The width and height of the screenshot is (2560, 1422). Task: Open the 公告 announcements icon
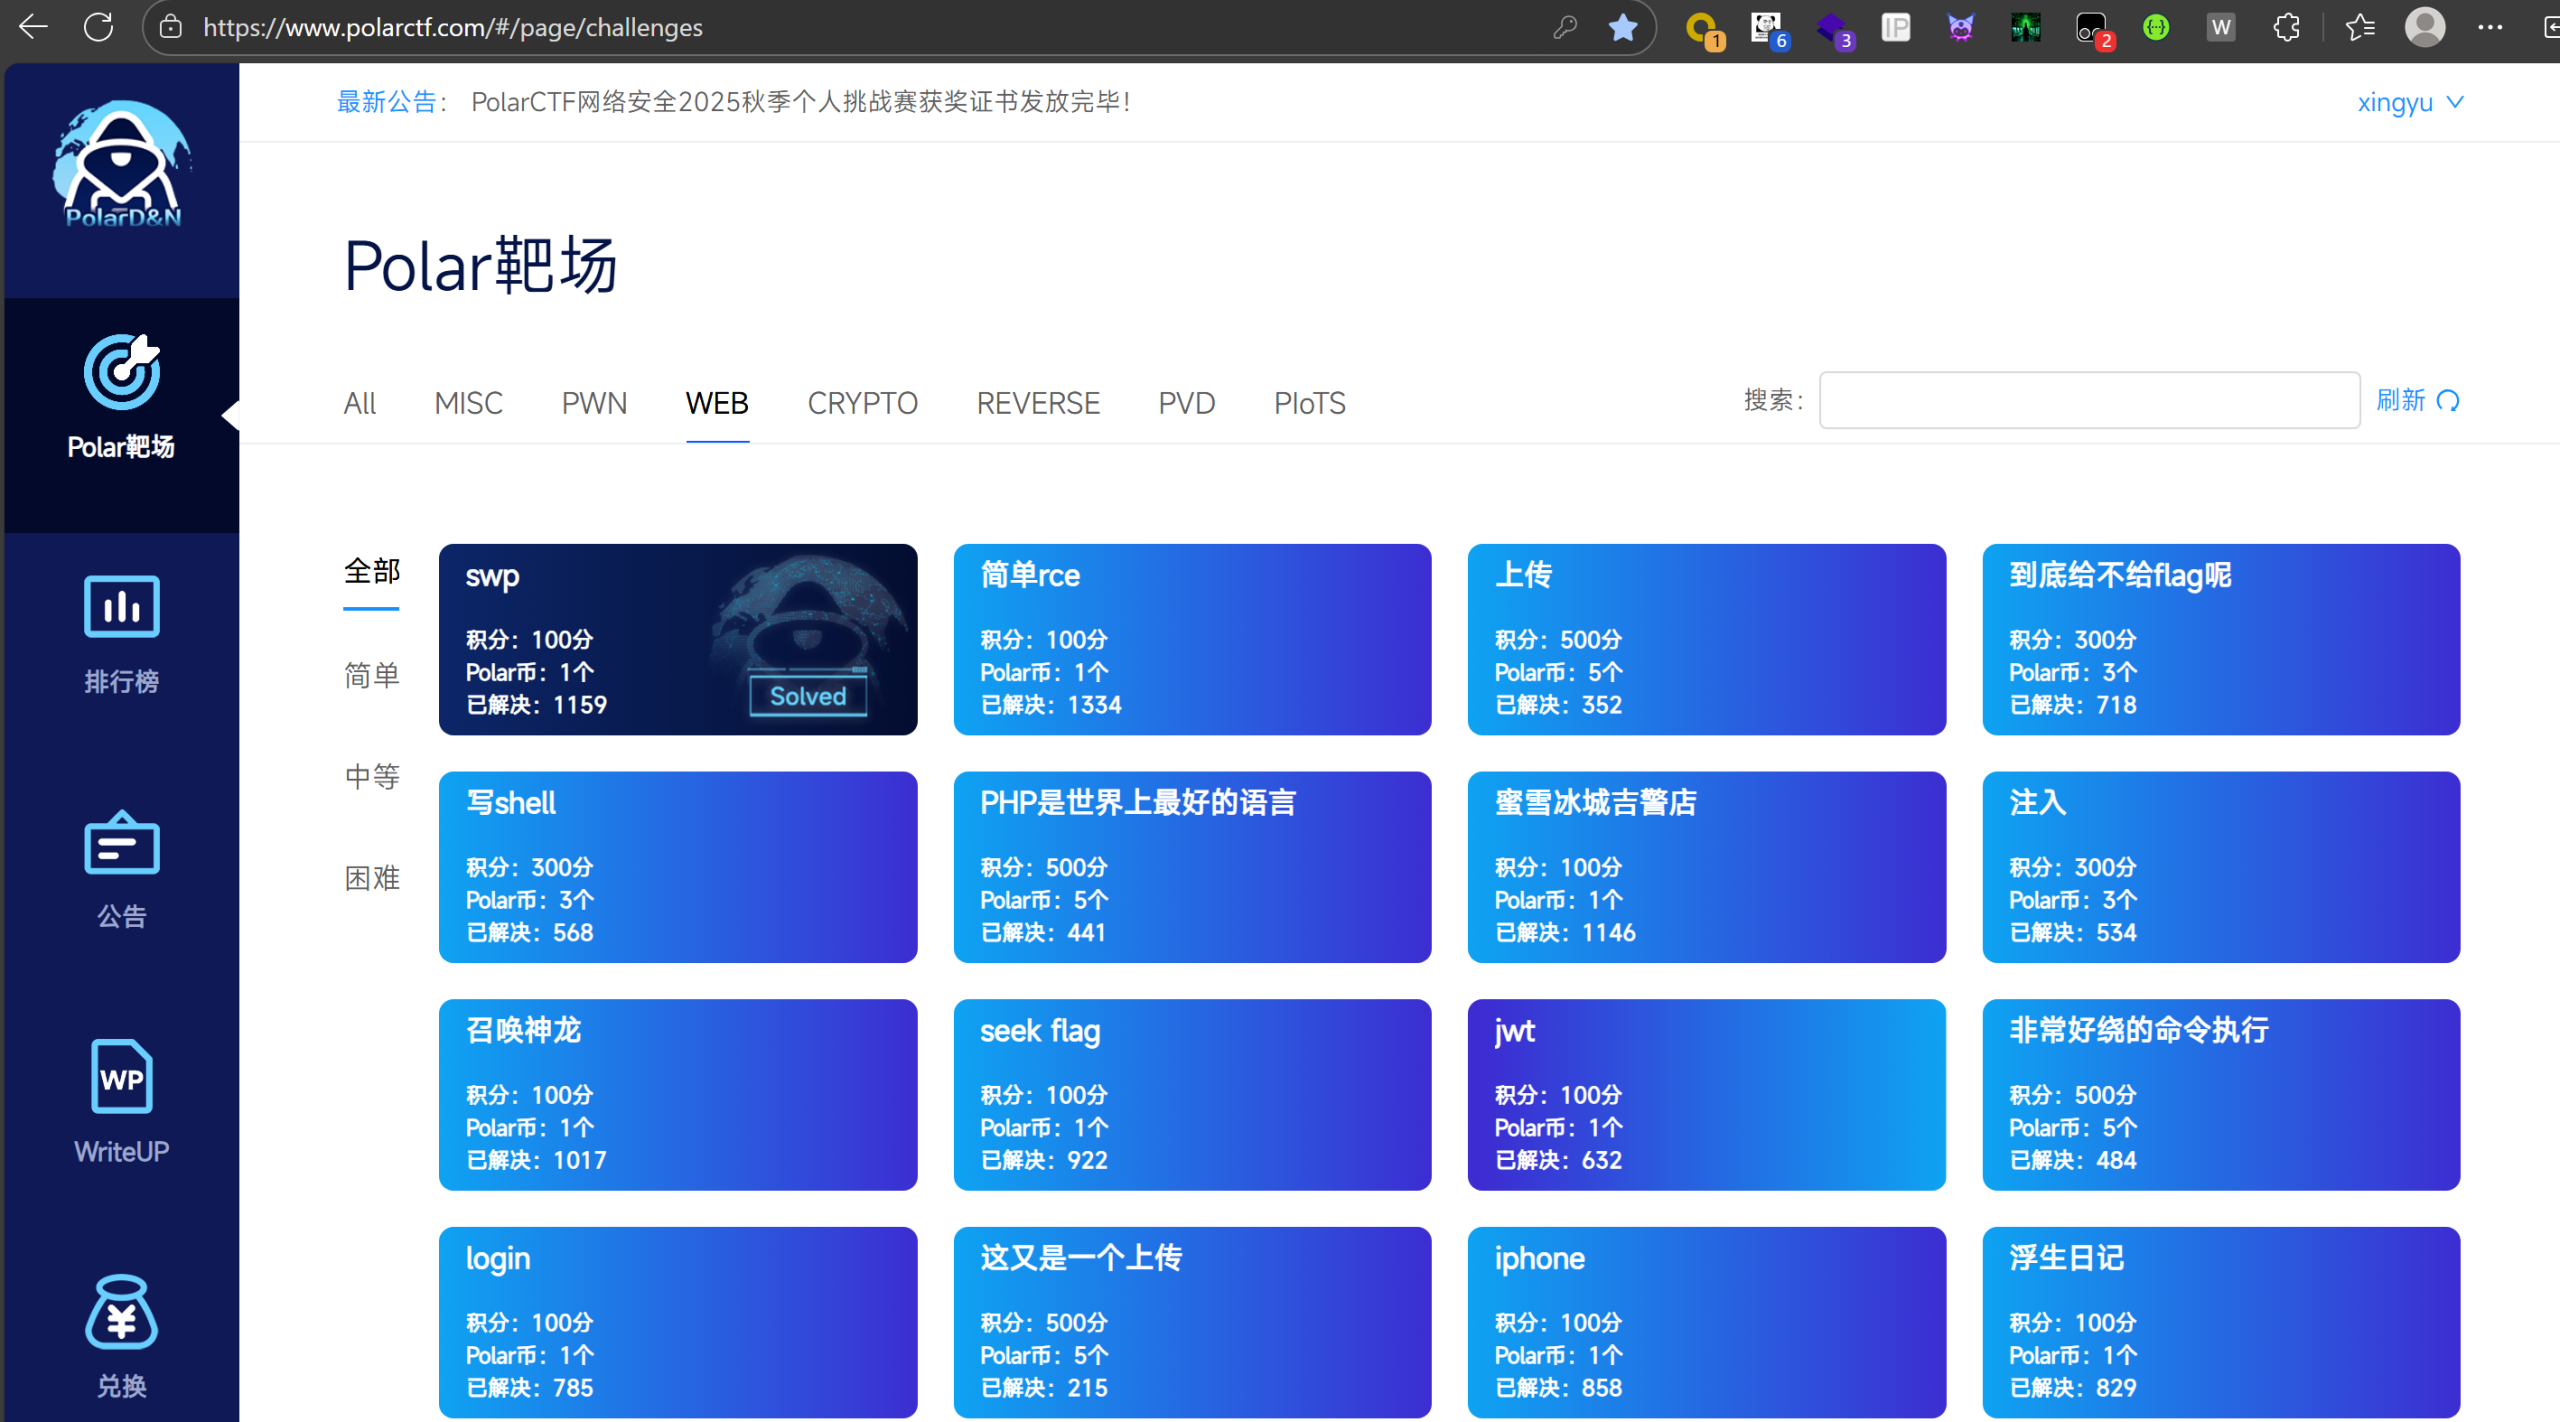(121, 845)
